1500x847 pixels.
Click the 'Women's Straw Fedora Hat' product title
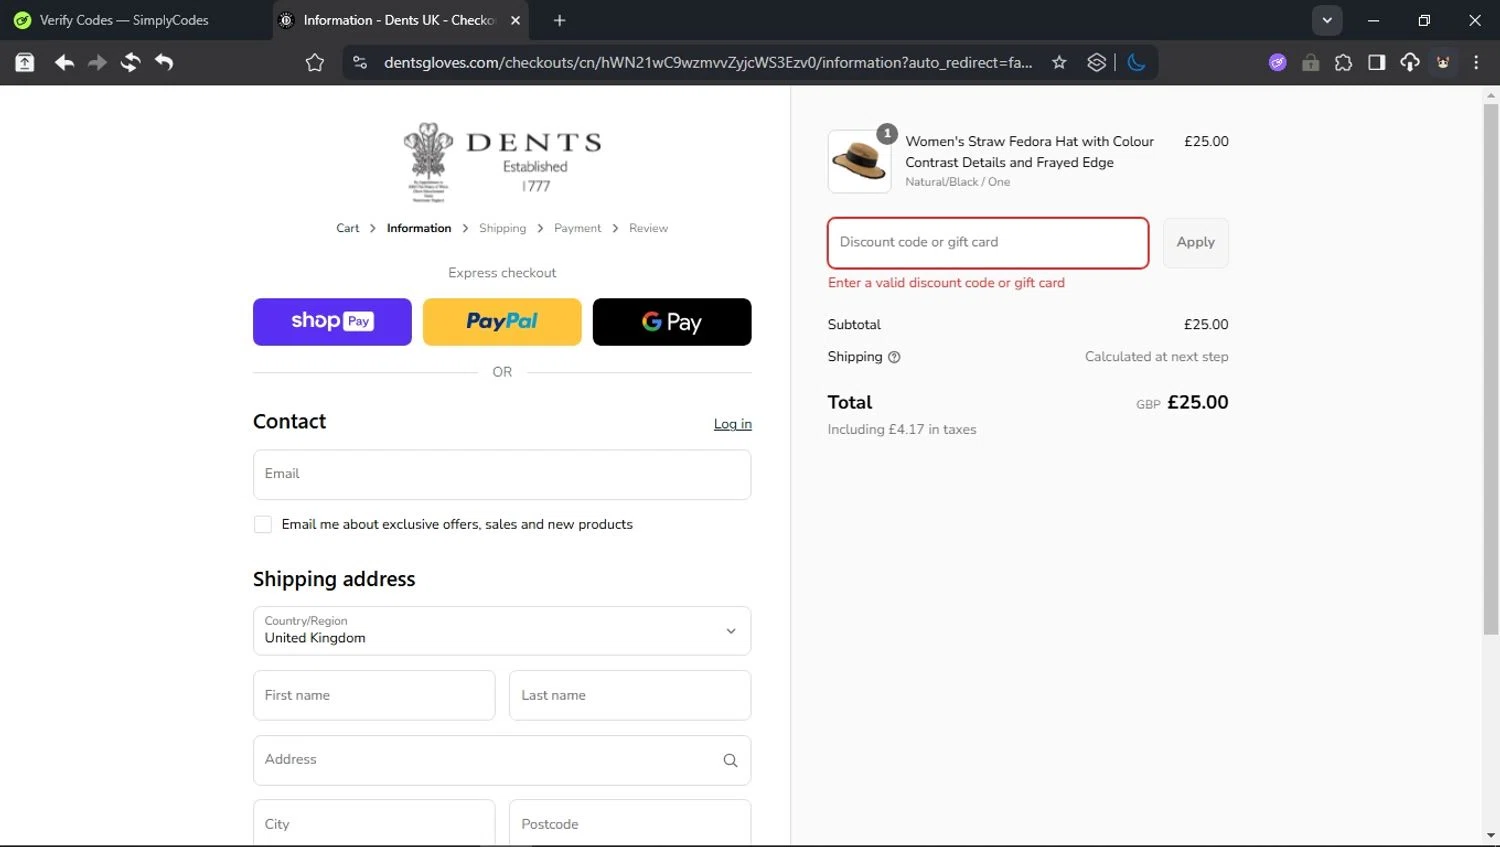1030,152
